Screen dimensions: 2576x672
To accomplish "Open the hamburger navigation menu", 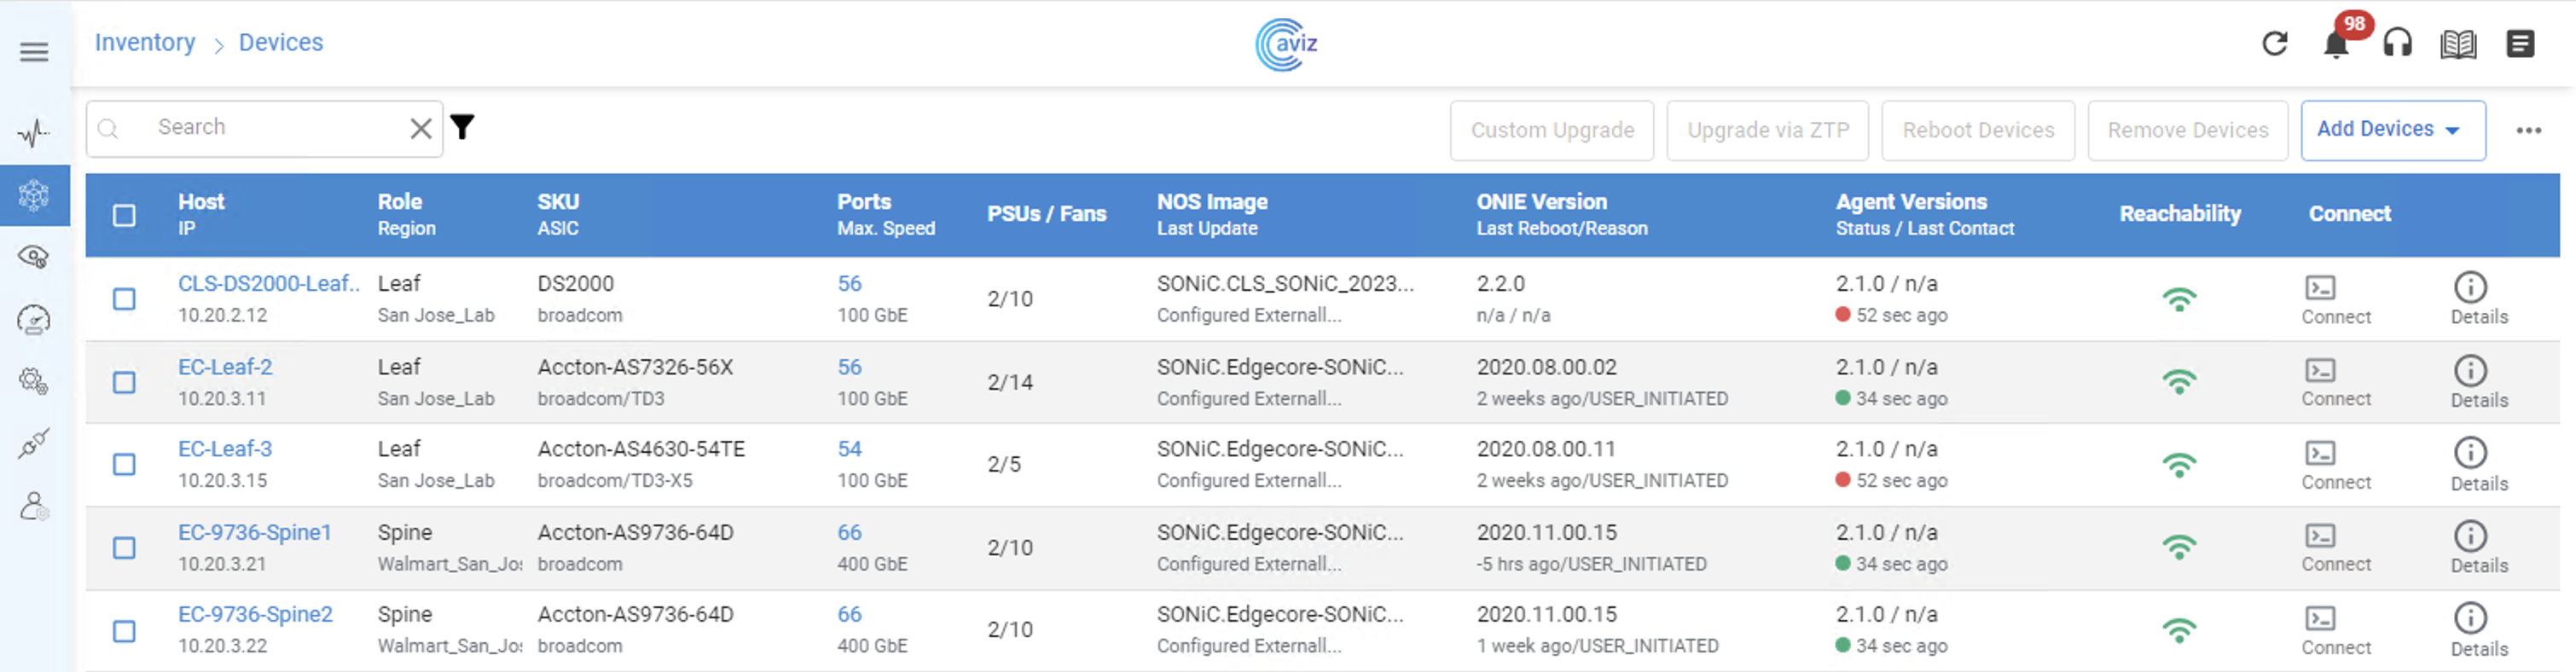I will click(x=34, y=52).
